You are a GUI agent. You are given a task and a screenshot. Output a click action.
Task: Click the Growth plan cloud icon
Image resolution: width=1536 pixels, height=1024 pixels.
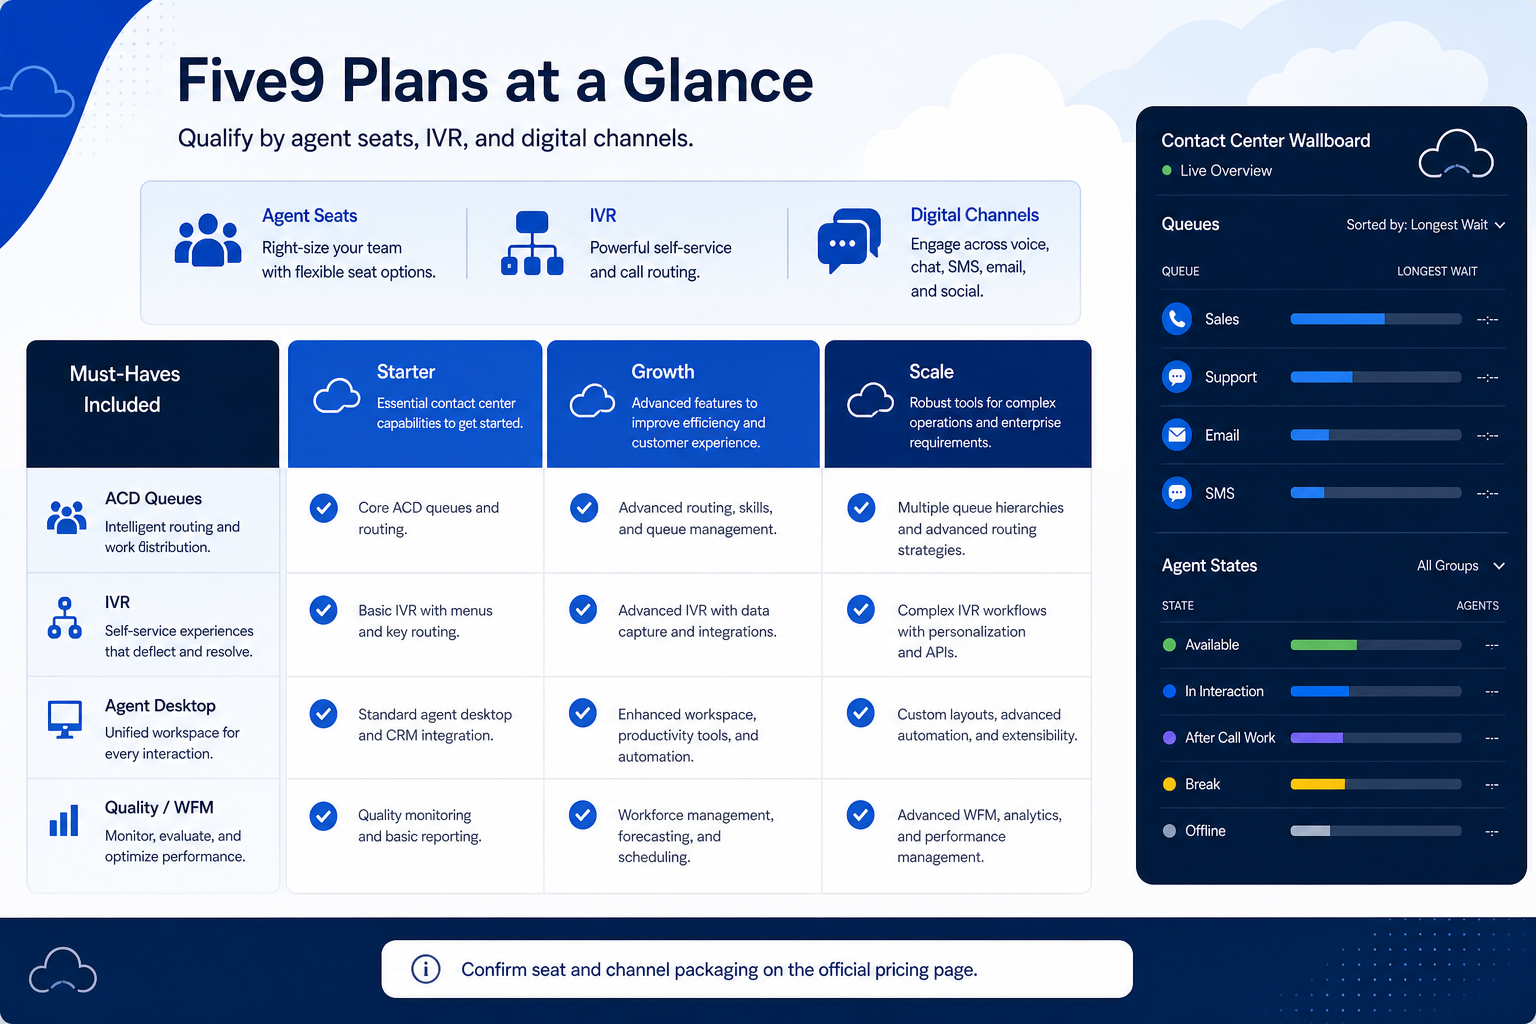pyautogui.click(x=593, y=401)
